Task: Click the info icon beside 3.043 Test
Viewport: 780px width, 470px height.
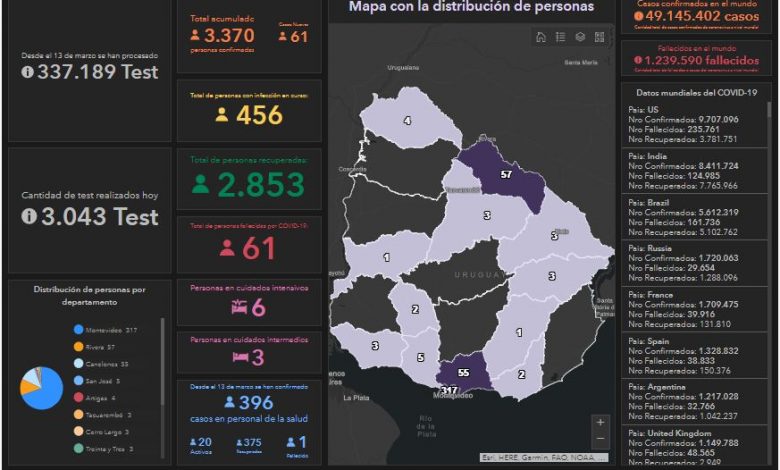Action: 27,216
